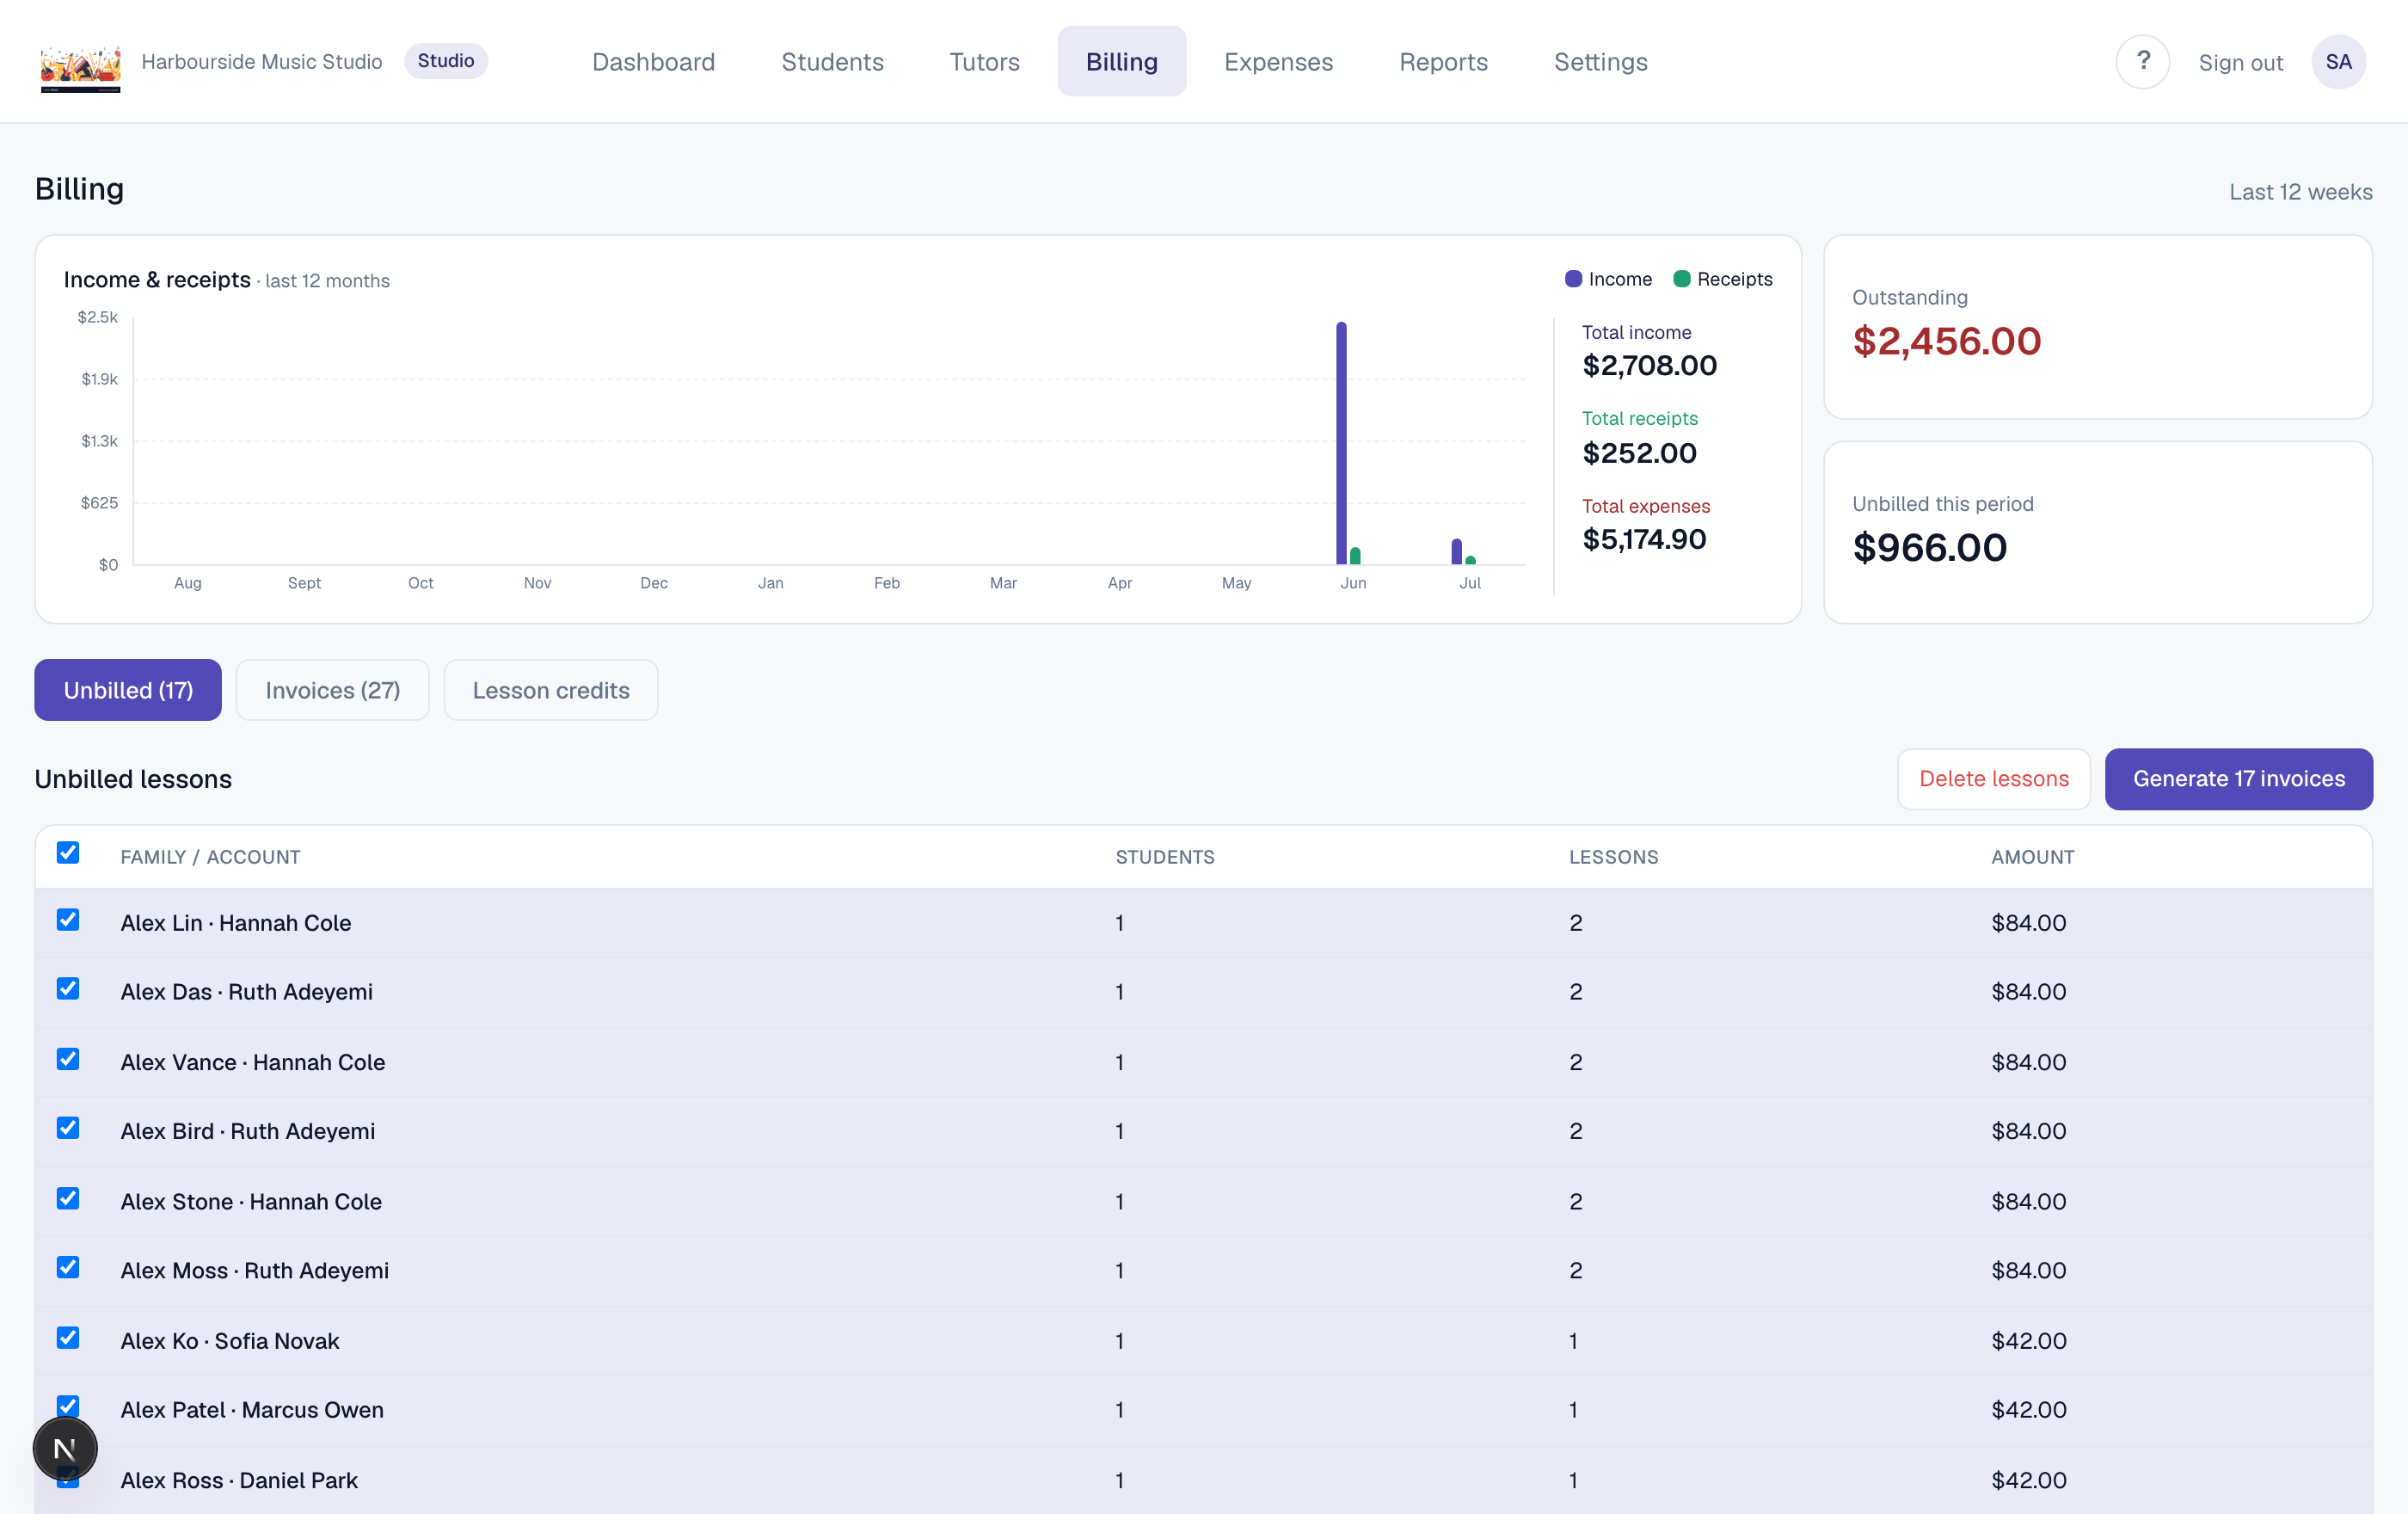2408x1514 pixels.
Task: Click the $42.00 amount for Alex Ko
Action: point(2028,1341)
